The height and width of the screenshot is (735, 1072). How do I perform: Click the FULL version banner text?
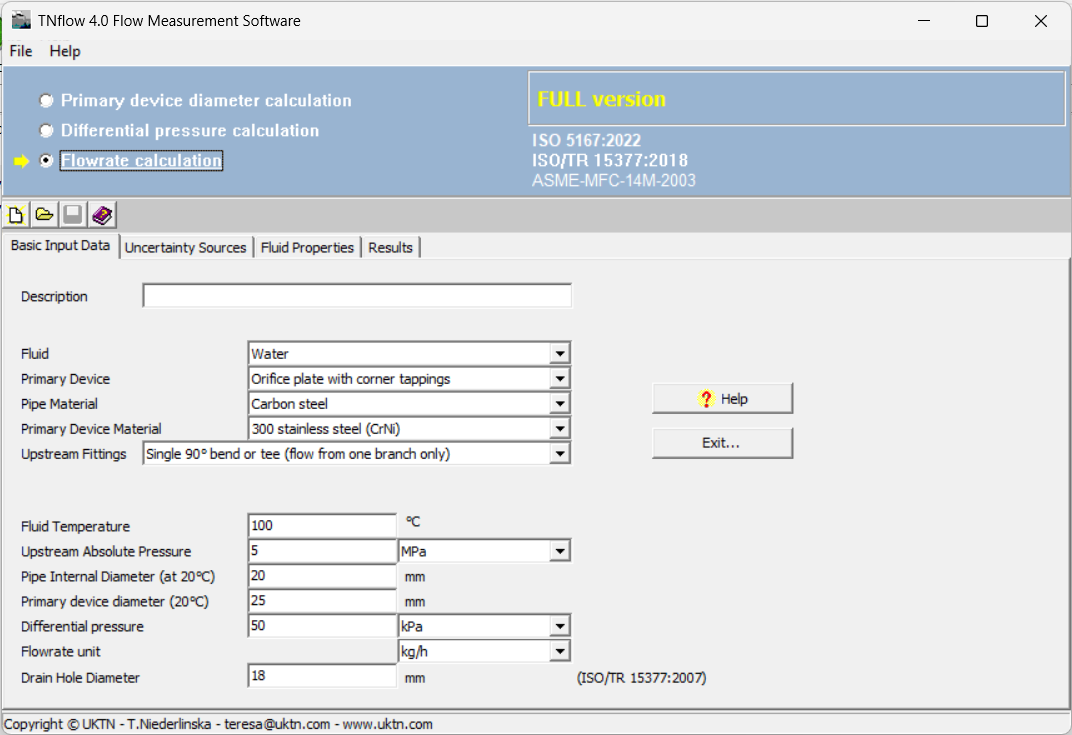coord(601,99)
